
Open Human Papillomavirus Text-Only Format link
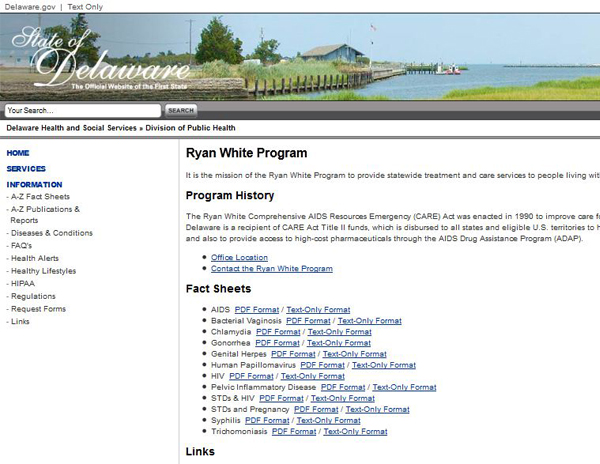[x=384, y=365]
